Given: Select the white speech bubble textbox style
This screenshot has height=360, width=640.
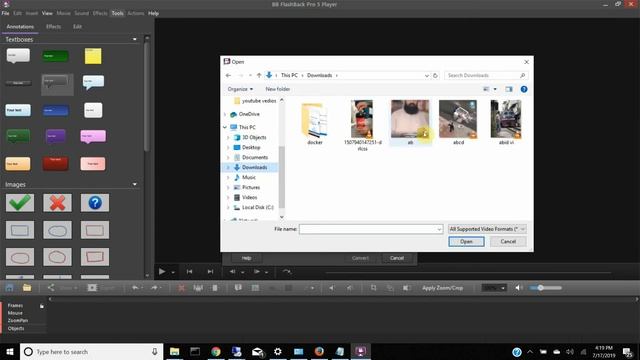Looking at the screenshot, I should tap(18, 56).
